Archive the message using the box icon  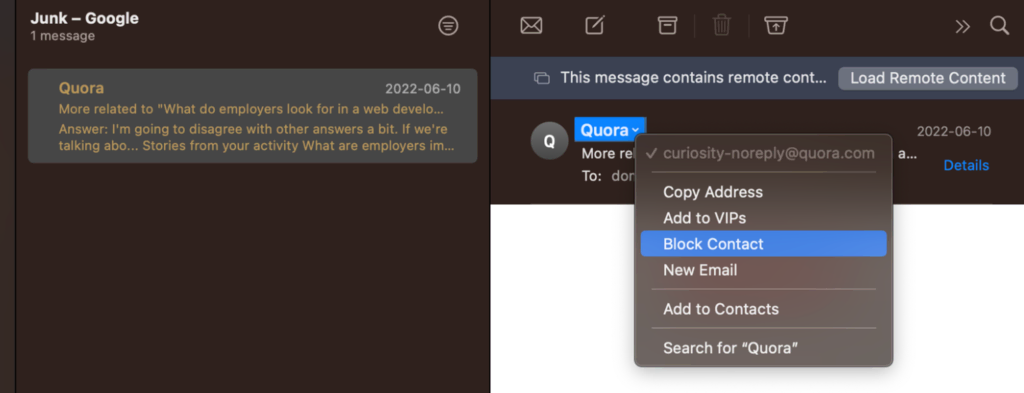tap(667, 25)
